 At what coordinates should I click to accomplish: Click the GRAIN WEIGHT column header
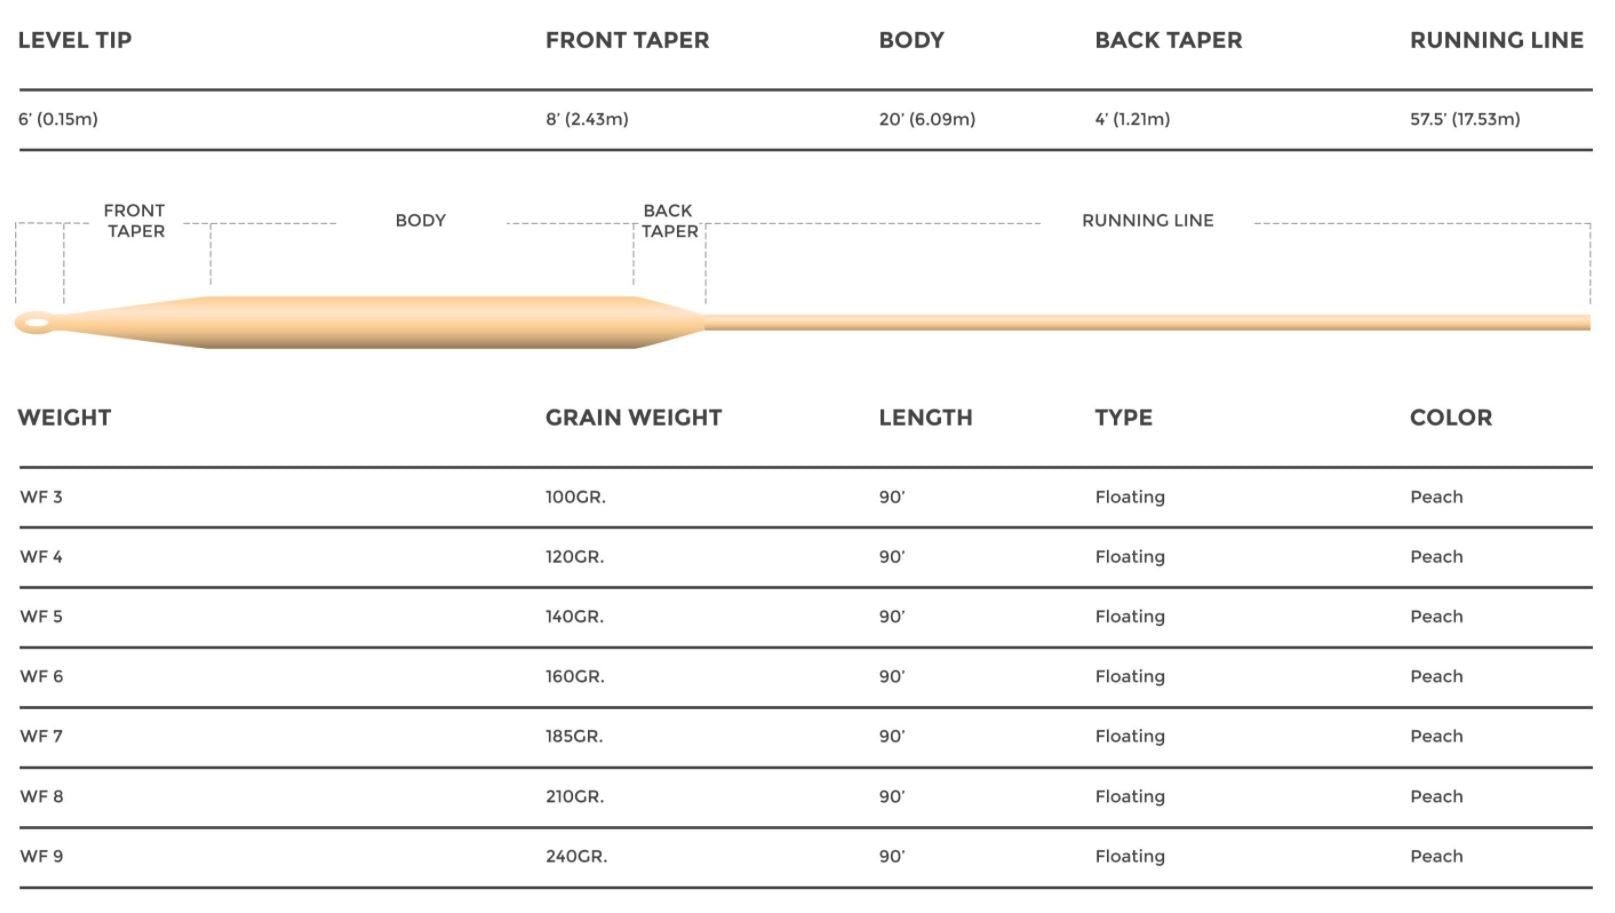(633, 418)
